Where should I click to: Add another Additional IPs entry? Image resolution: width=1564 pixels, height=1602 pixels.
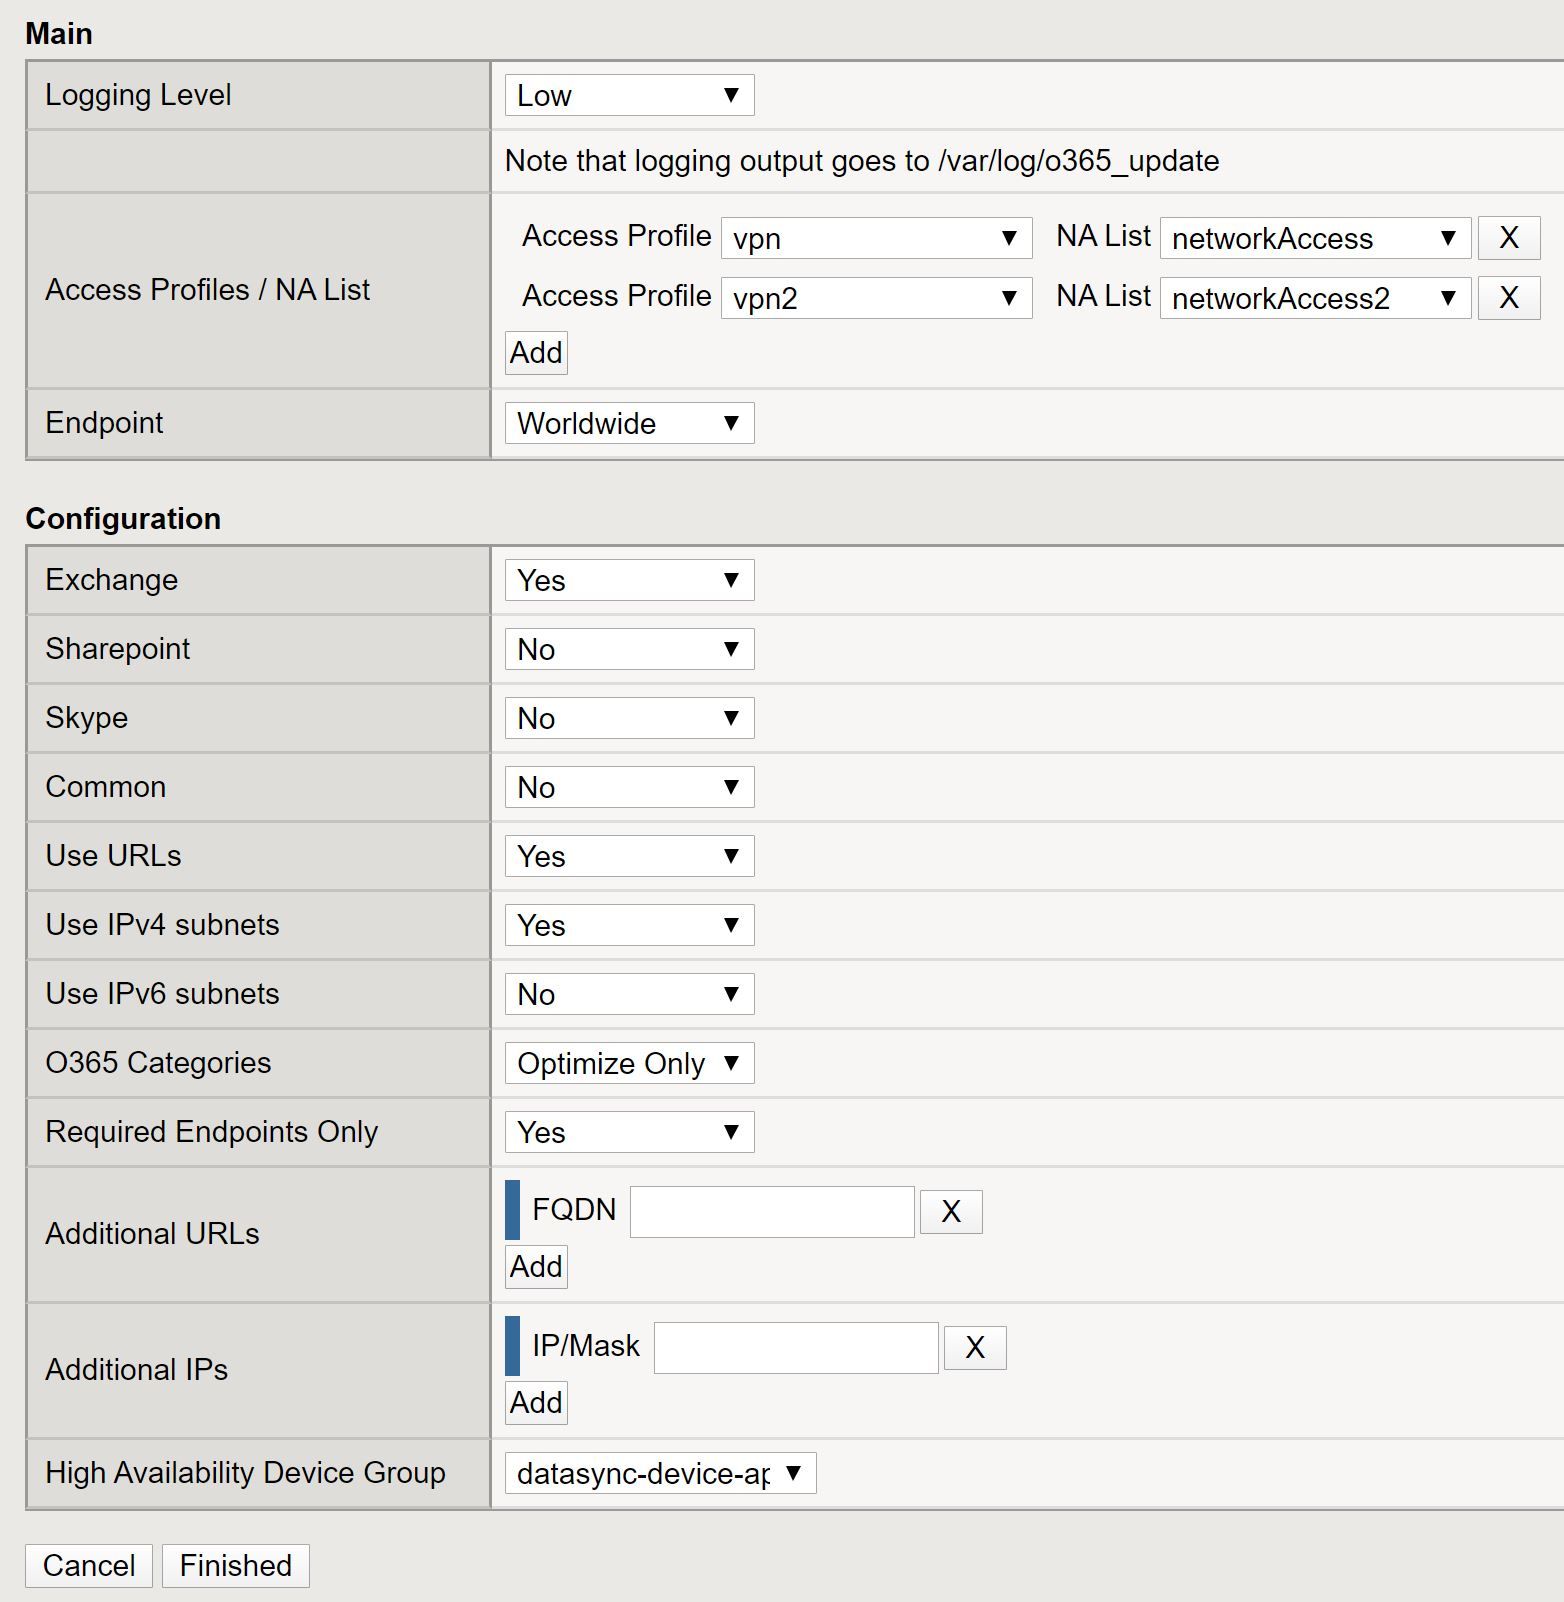536,1403
